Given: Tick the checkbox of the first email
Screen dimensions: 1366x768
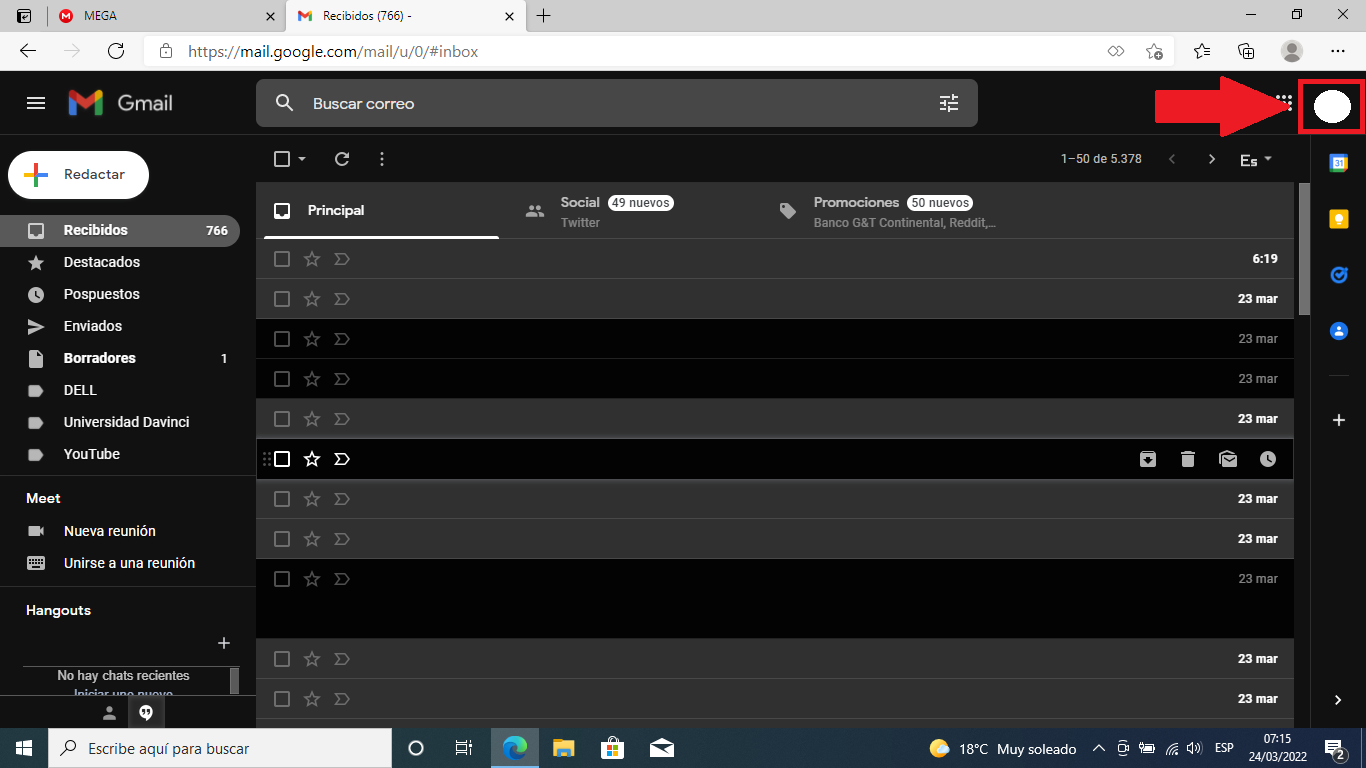Looking at the screenshot, I should [x=282, y=259].
